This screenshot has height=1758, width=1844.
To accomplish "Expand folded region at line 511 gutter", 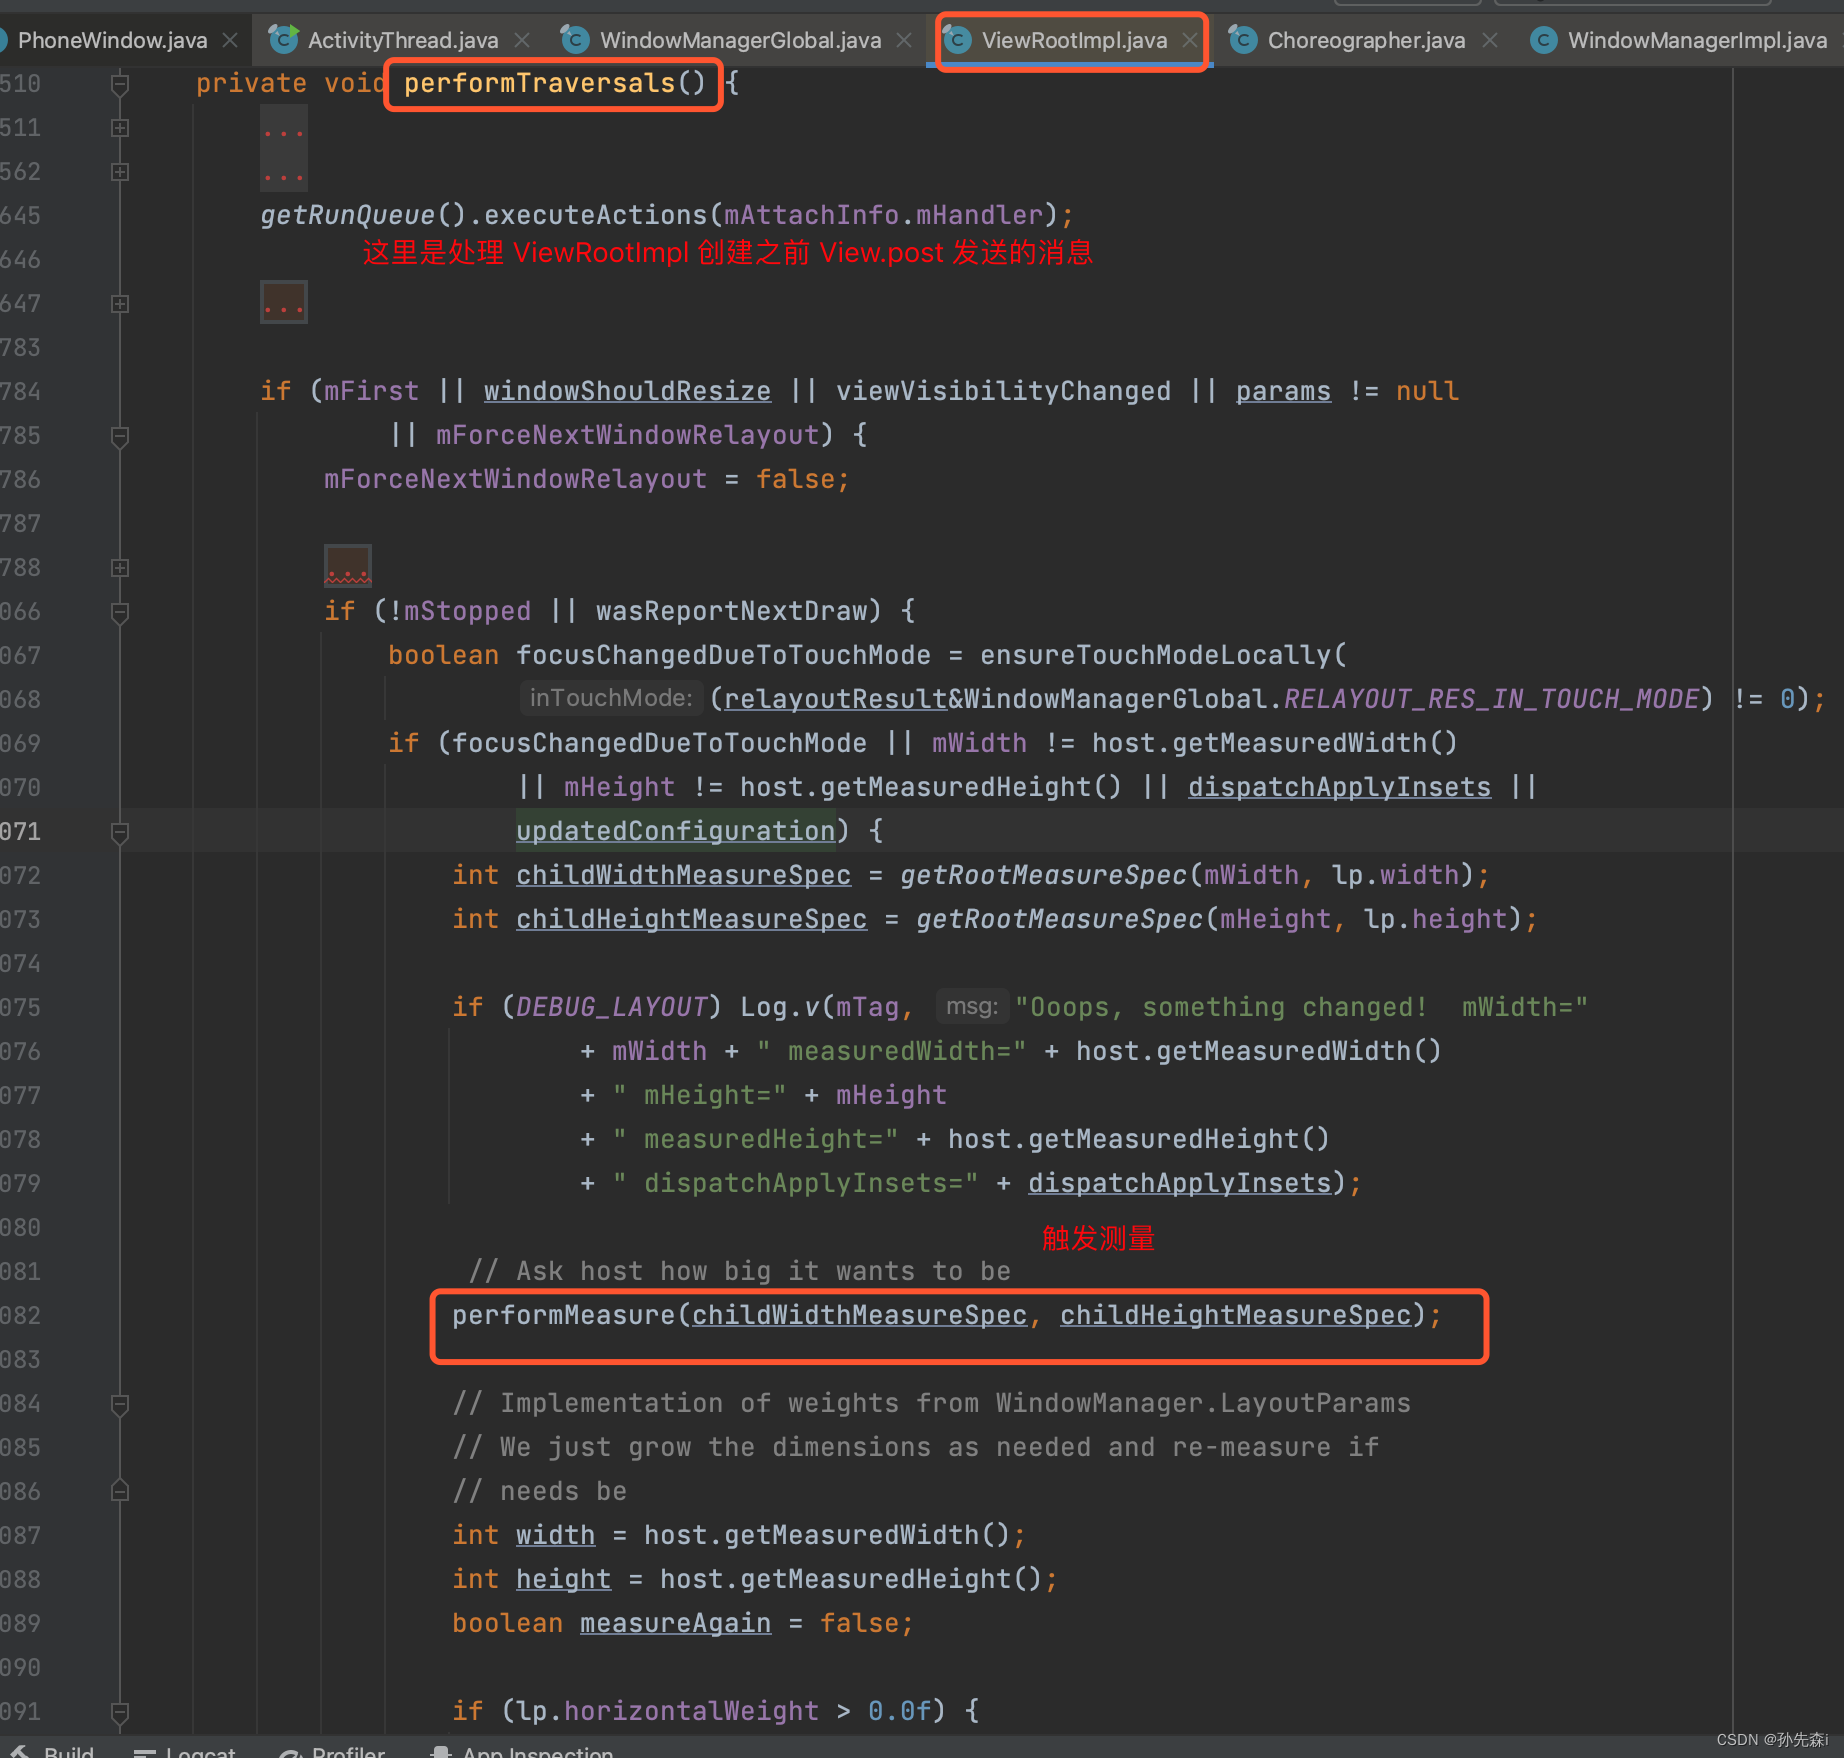I will coord(120,128).
